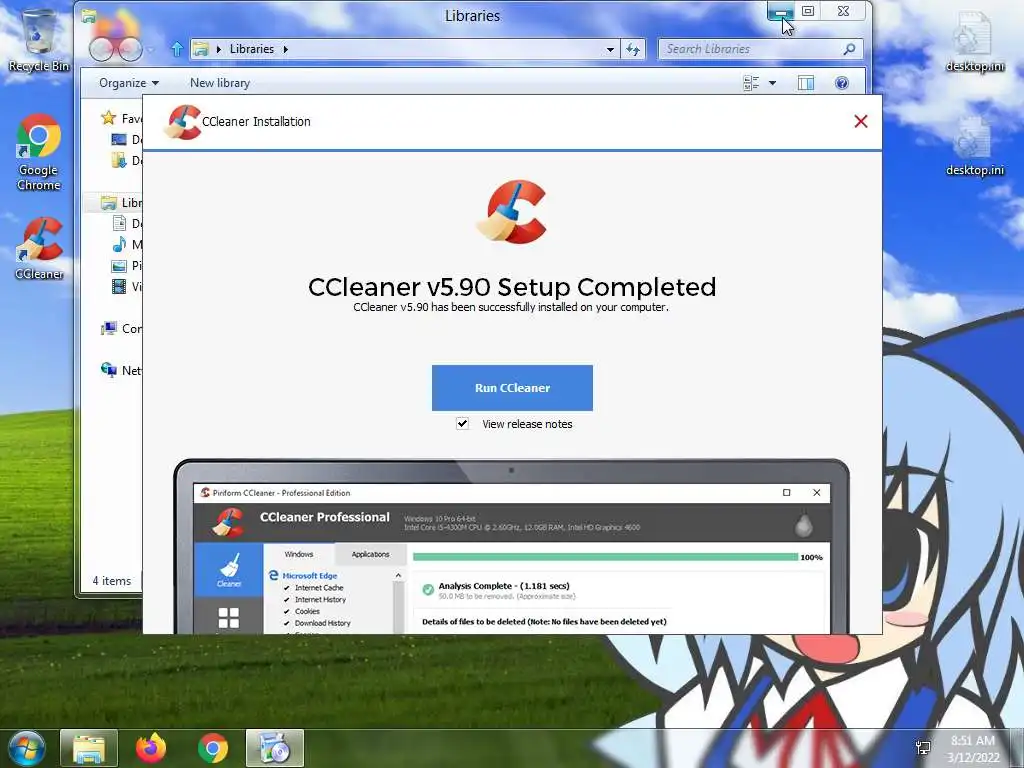Image resolution: width=1024 pixels, height=768 pixels.
Task: Click the Run CCleaner button
Action: [512, 388]
